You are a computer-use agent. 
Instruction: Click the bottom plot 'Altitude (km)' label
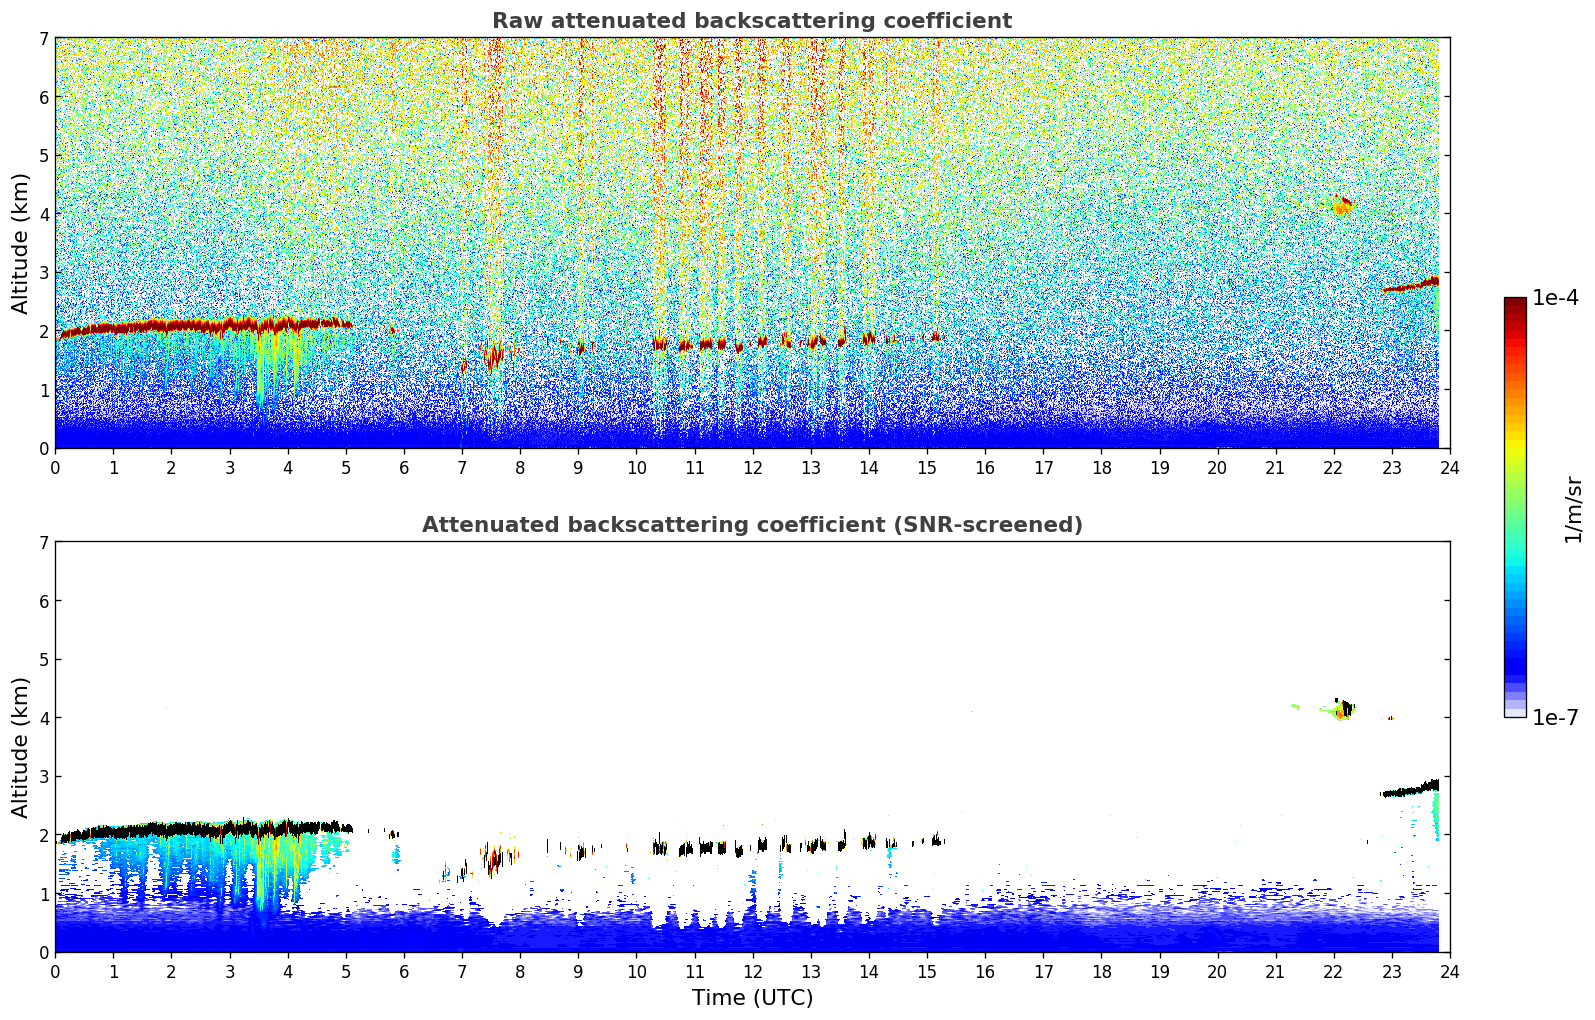coord(21,747)
